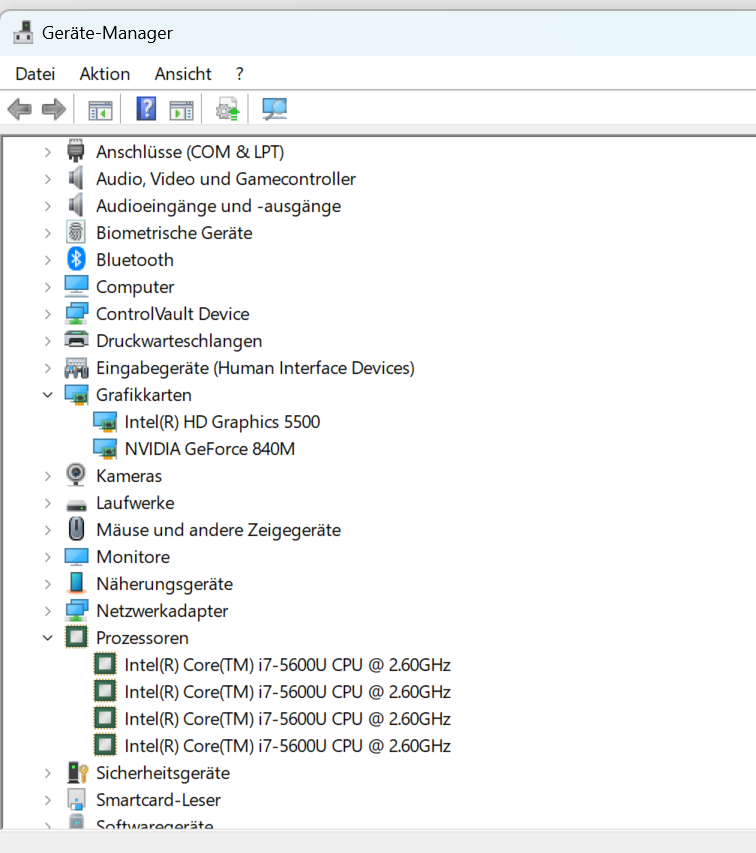This screenshot has height=853, width=756.
Task: Go forward with the right arrow toolbar button
Action: [53, 109]
